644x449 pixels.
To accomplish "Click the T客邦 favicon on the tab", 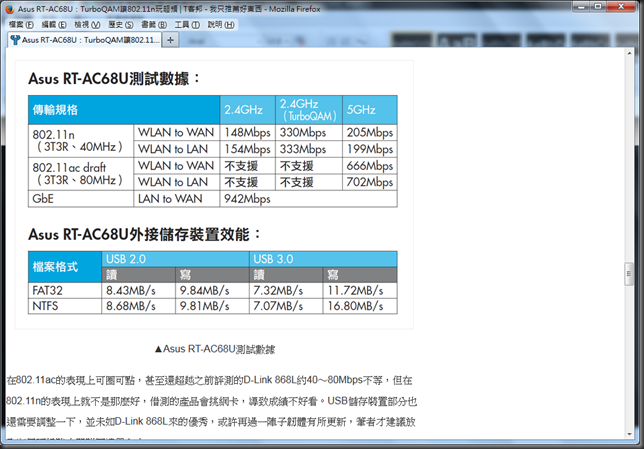I will [16, 40].
